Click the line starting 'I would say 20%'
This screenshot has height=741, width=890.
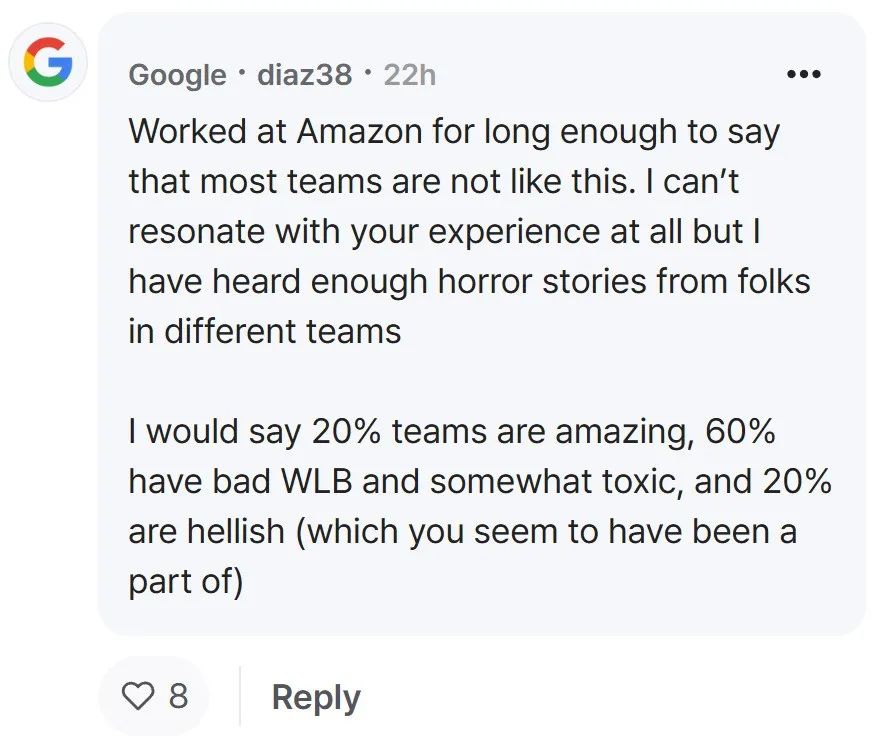pos(452,432)
